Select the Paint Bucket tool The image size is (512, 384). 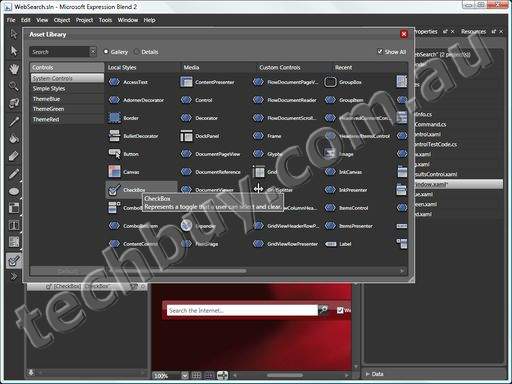tap(14, 138)
